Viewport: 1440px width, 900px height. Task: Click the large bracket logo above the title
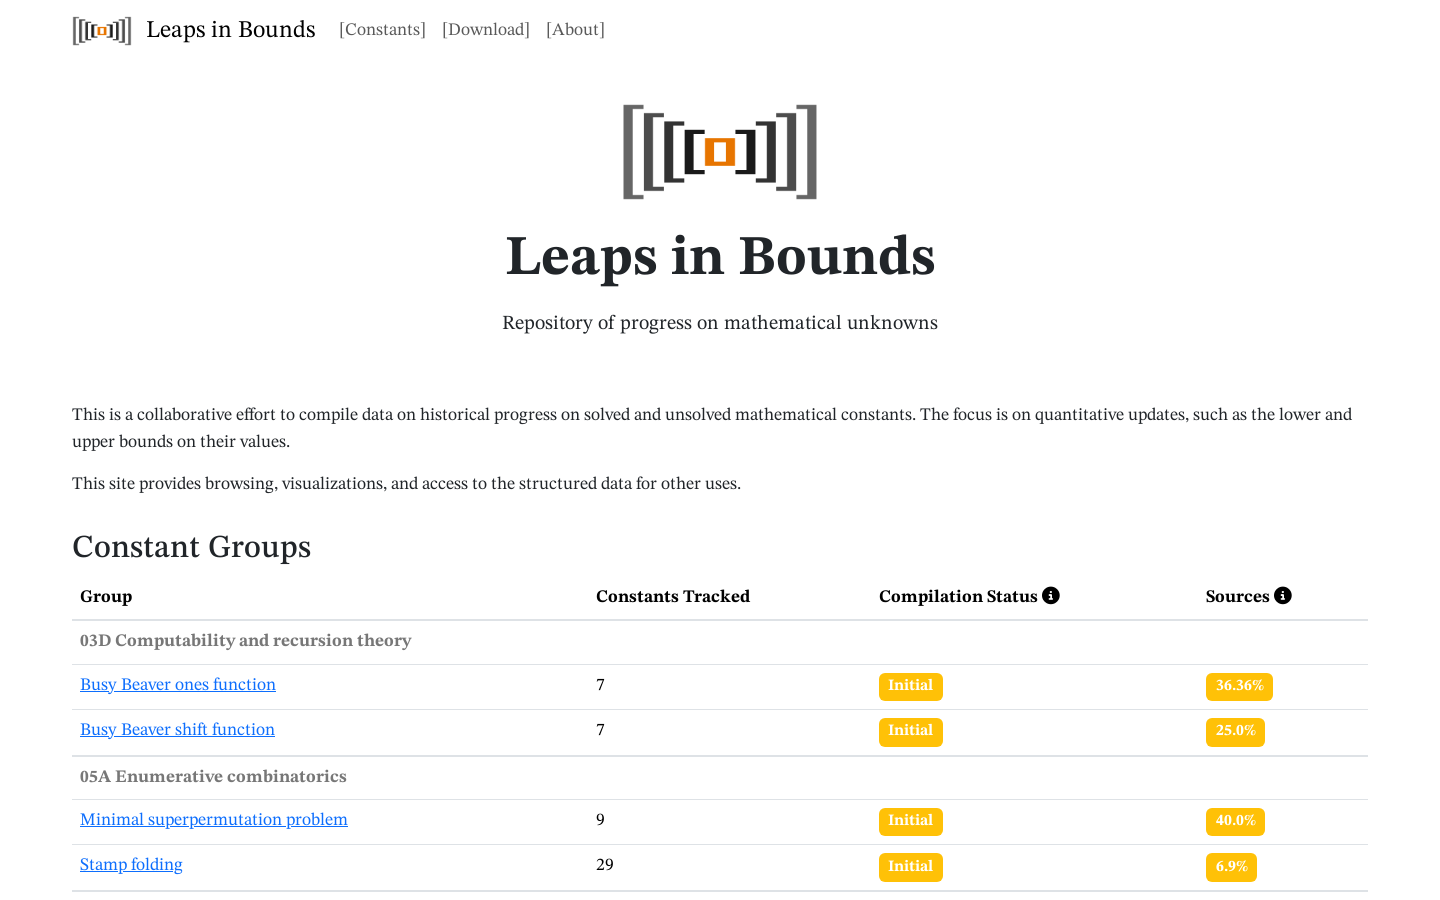pos(720,152)
